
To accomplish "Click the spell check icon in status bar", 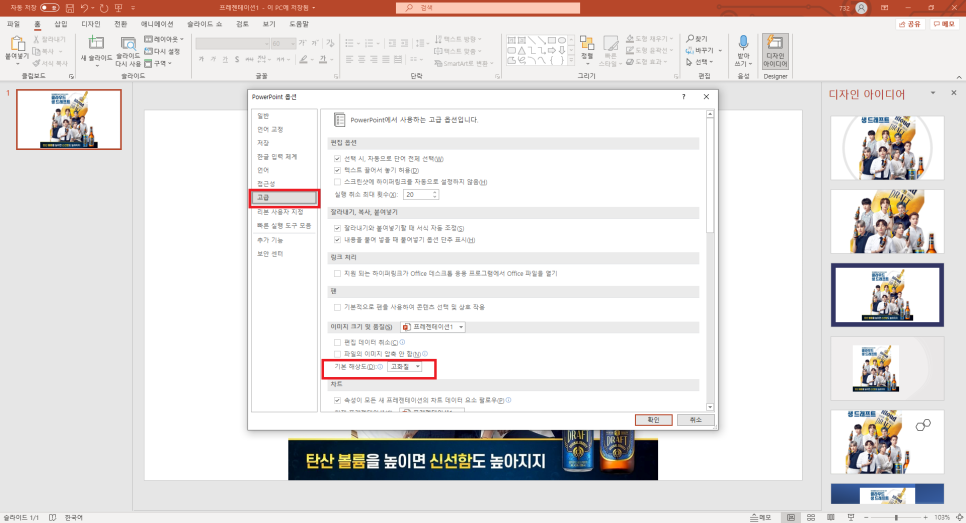I will (x=52, y=517).
